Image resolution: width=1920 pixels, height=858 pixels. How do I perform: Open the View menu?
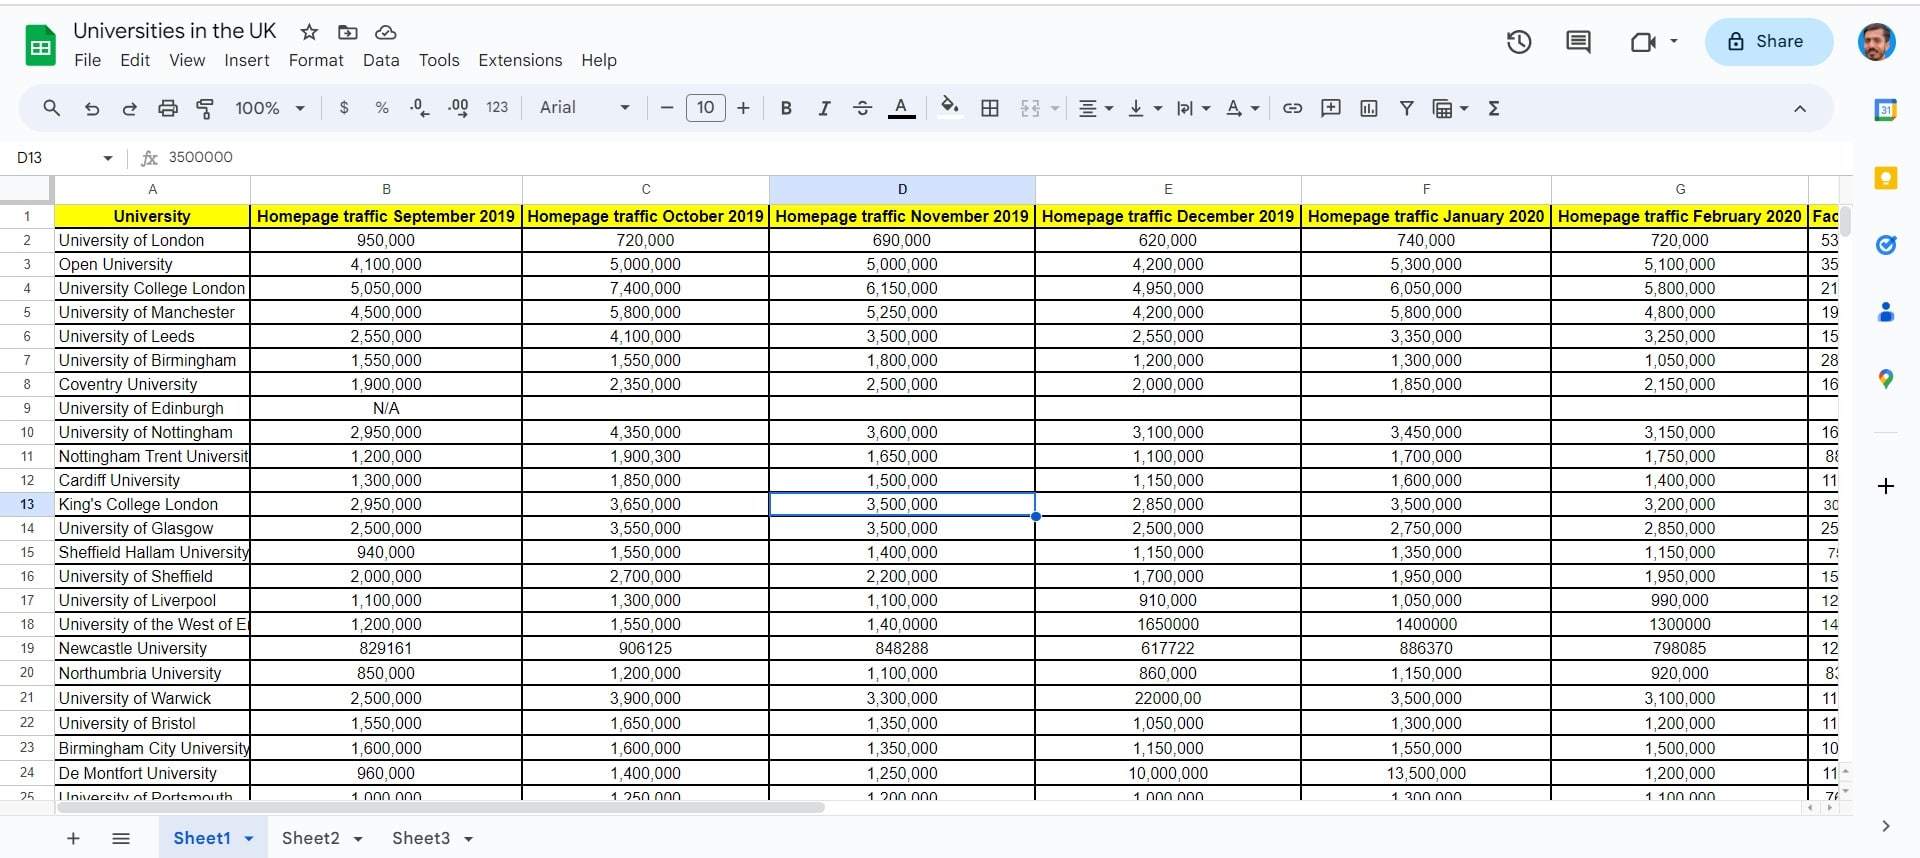(x=187, y=60)
